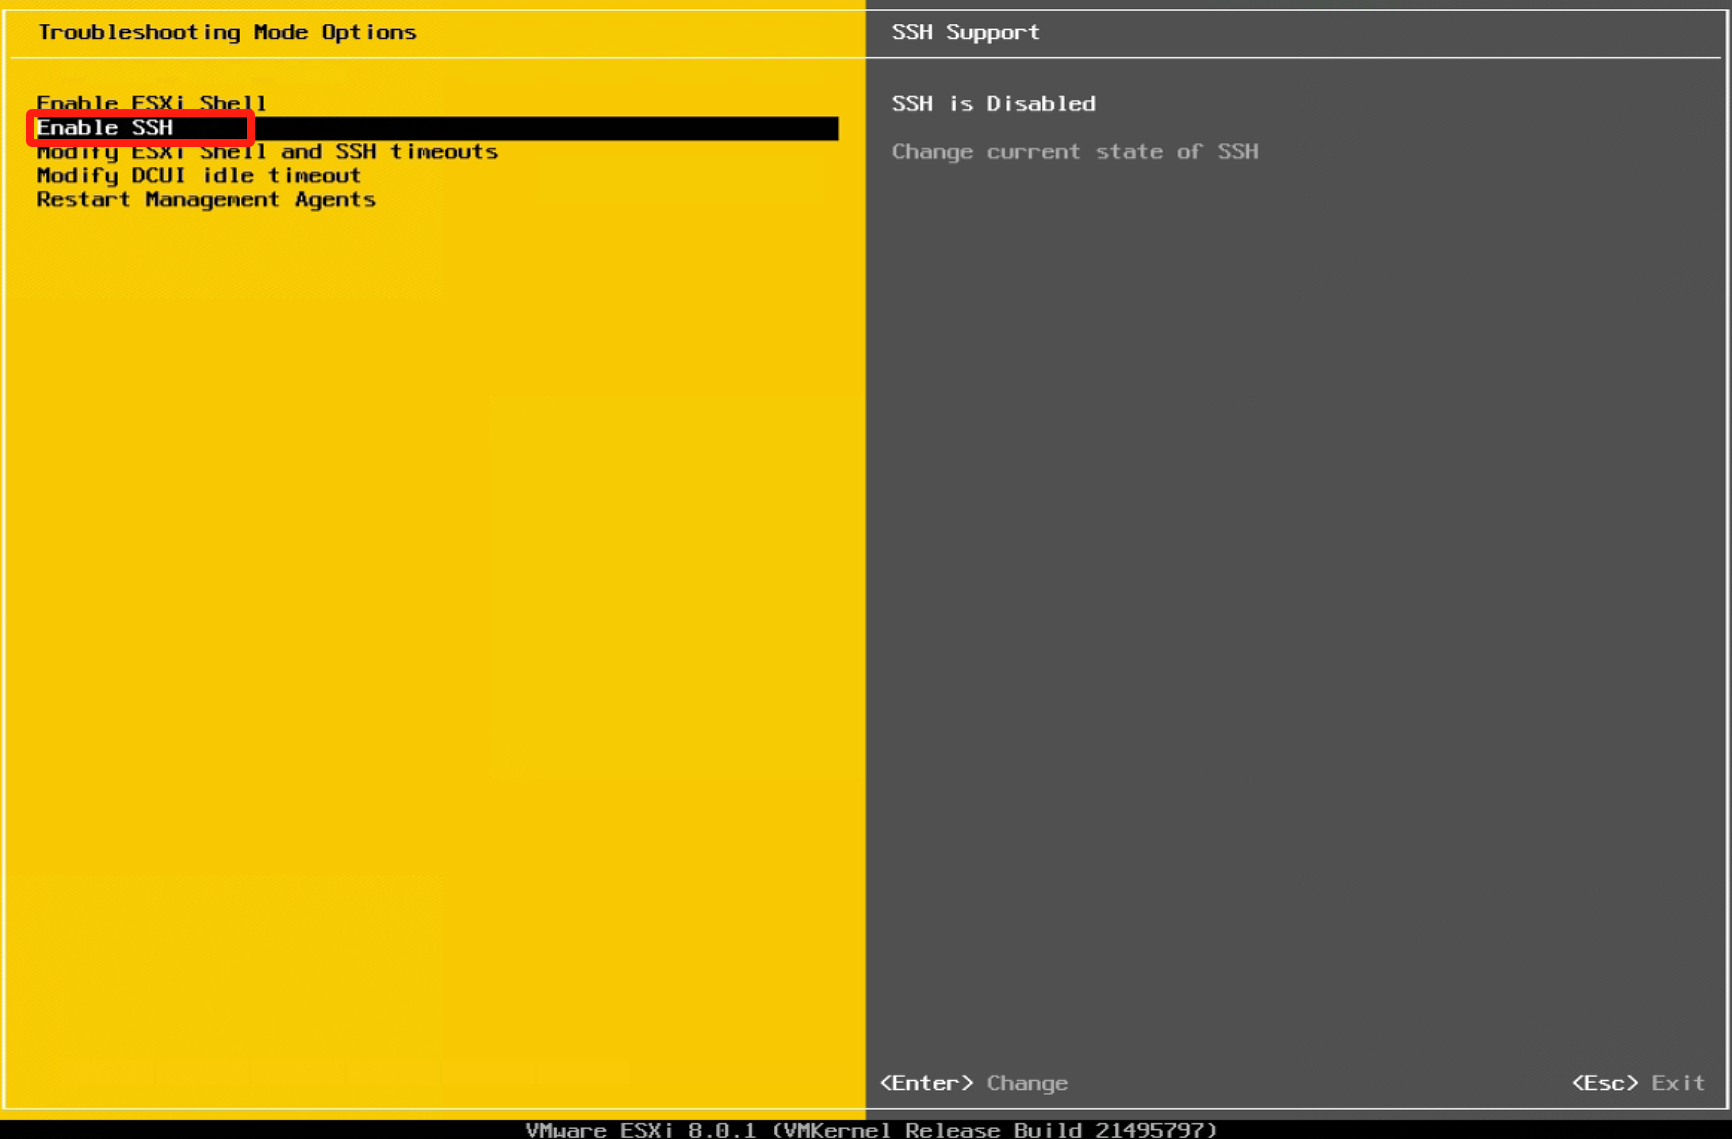This screenshot has height=1139, width=1732.
Task: Select the Enable ESXi Shell option
Action: (151, 103)
